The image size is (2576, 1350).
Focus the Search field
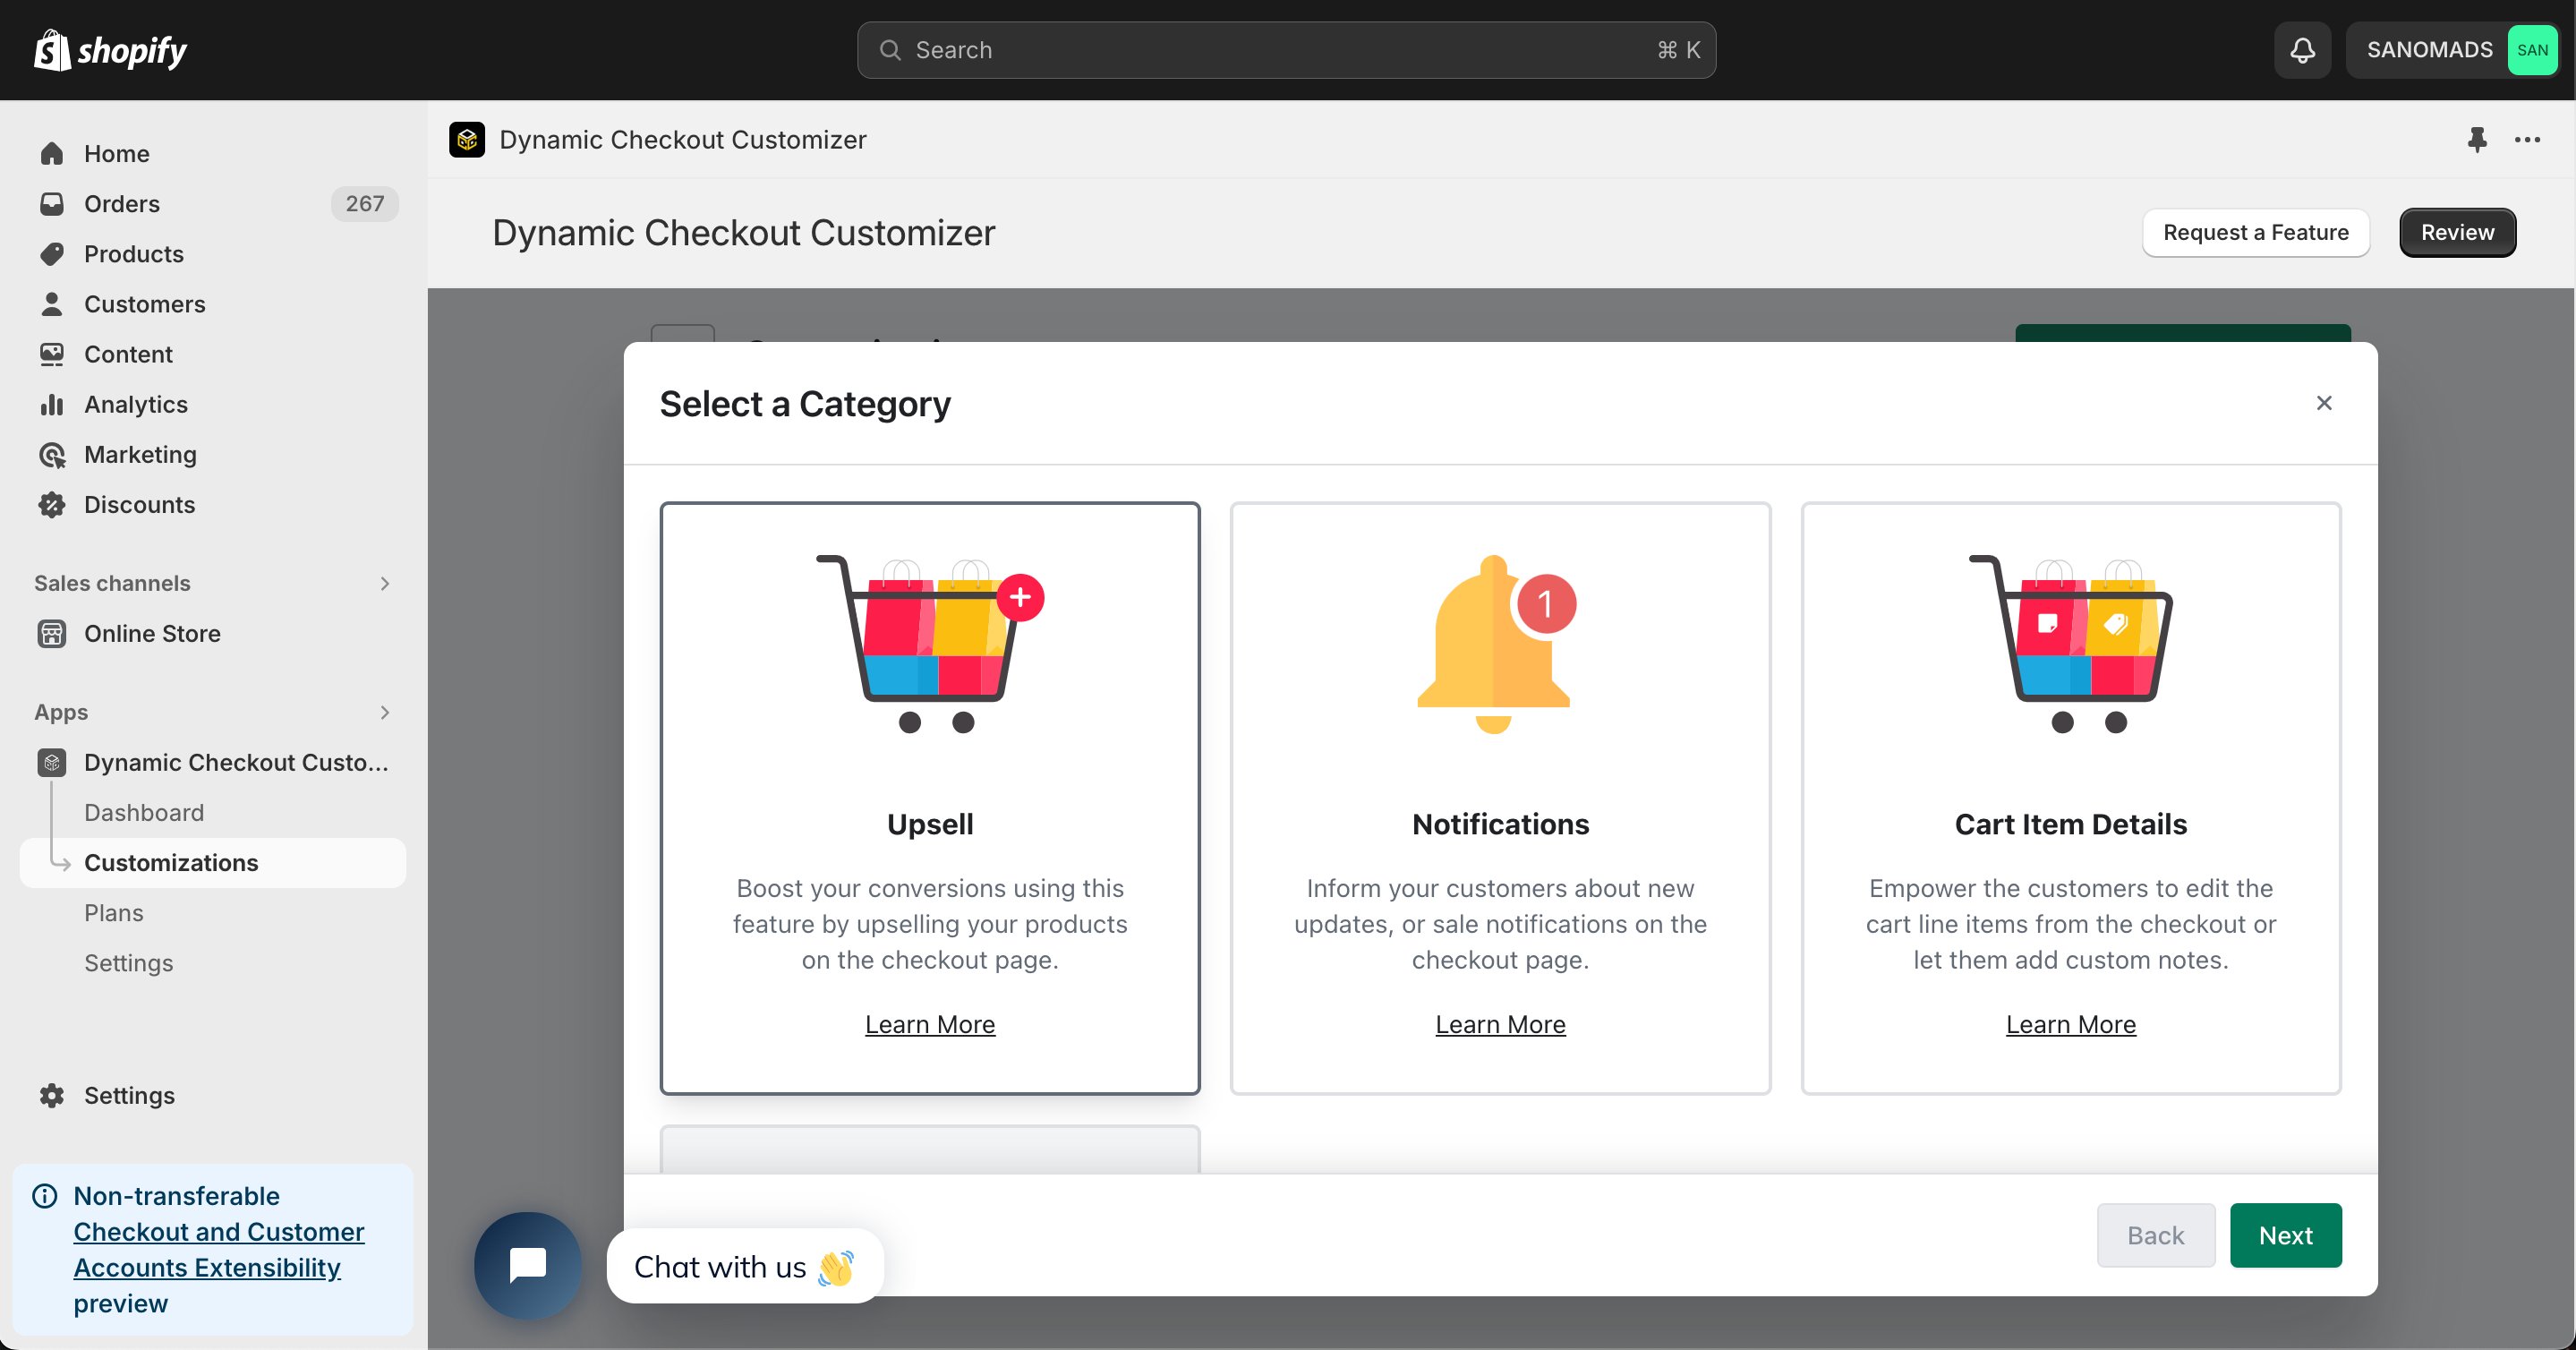click(1286, 50)
